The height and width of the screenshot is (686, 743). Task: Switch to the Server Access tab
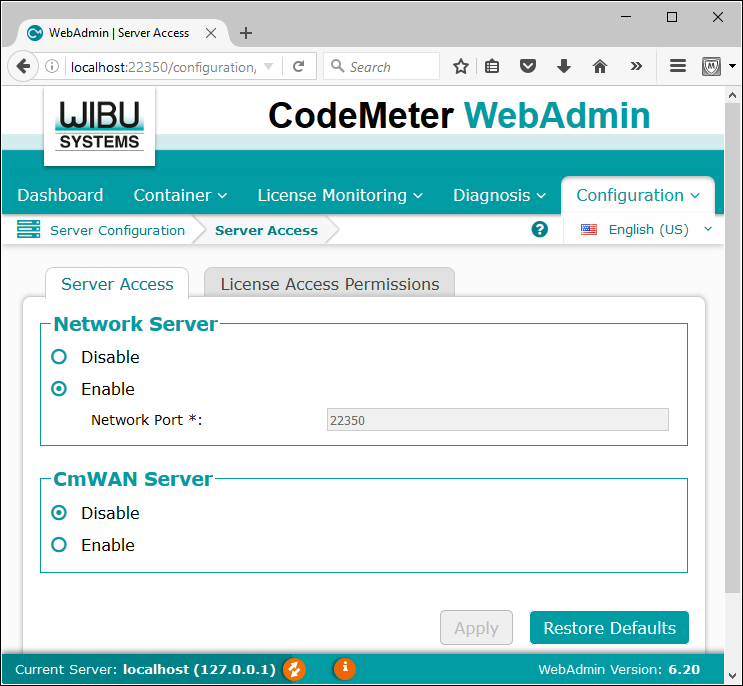117,284
